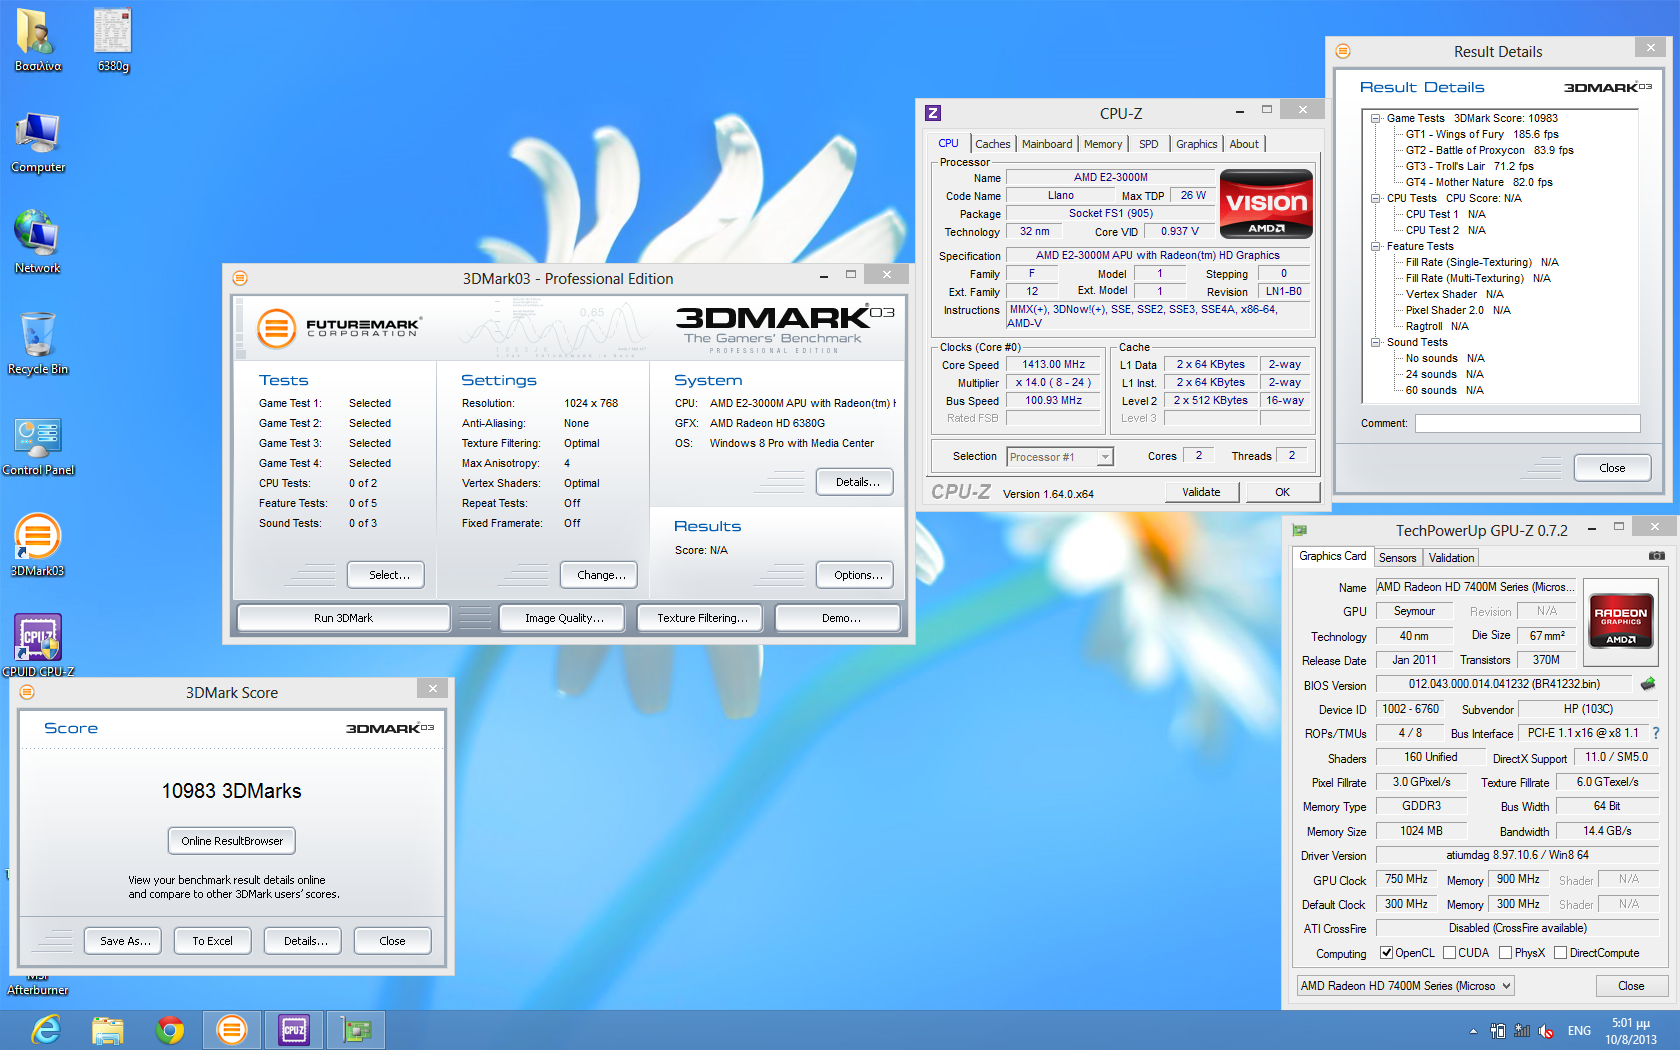Switch to CPU-Z taskbar button
Screen dimensions: 1680x1050
[x=294, y=1029]
